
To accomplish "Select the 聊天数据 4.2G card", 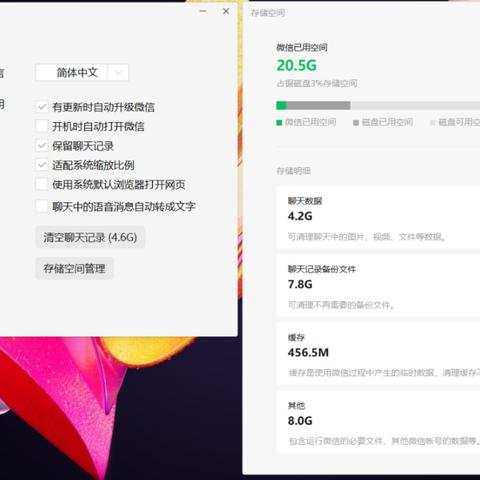I will [378, 218].
